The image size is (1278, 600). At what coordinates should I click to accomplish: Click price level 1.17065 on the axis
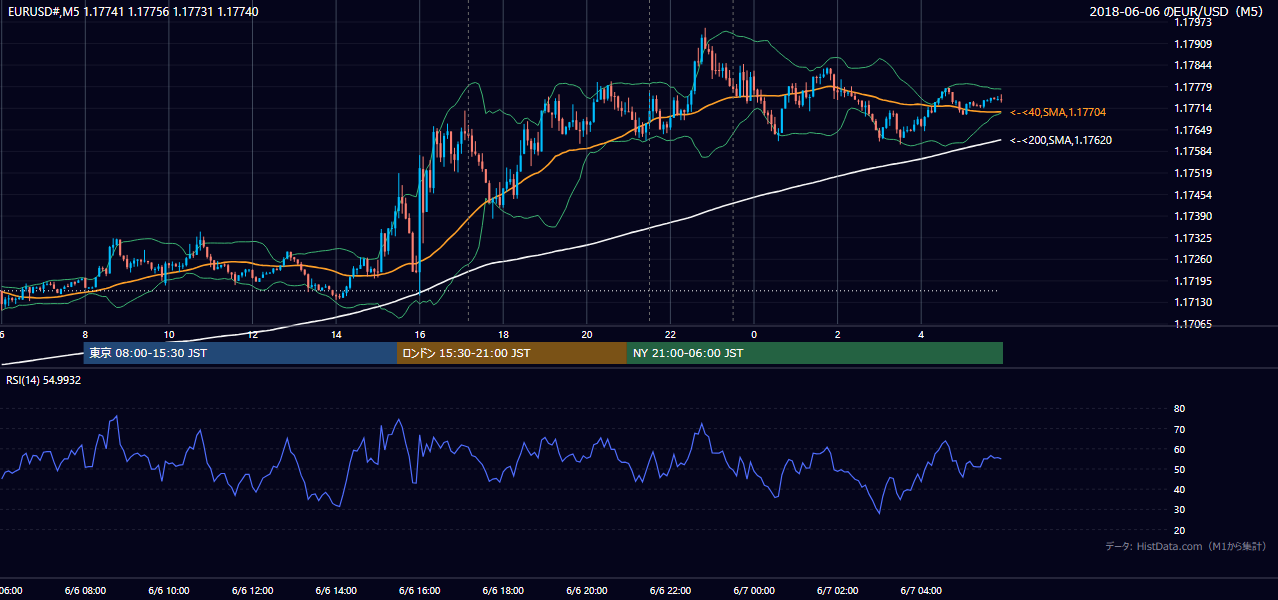click(x=1192, y=324)
